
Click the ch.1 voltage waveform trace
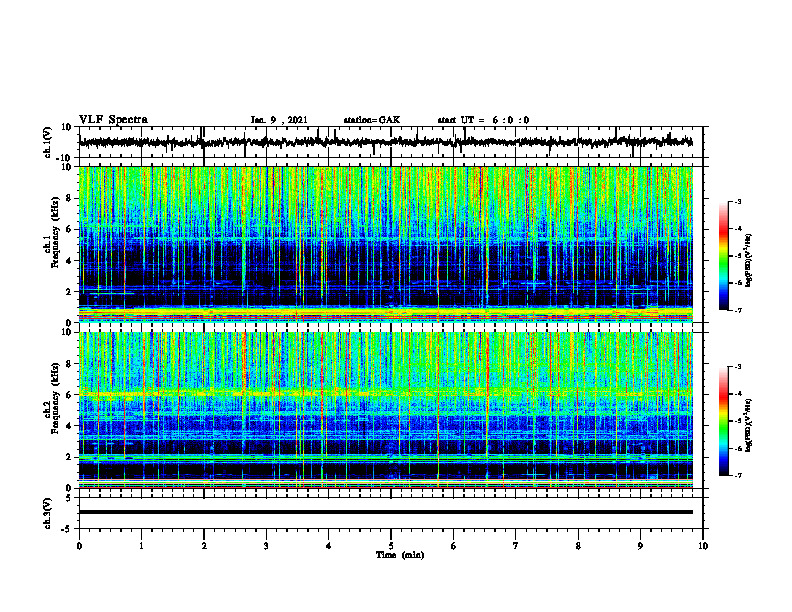pyautogui.click(x=385, y=142)
